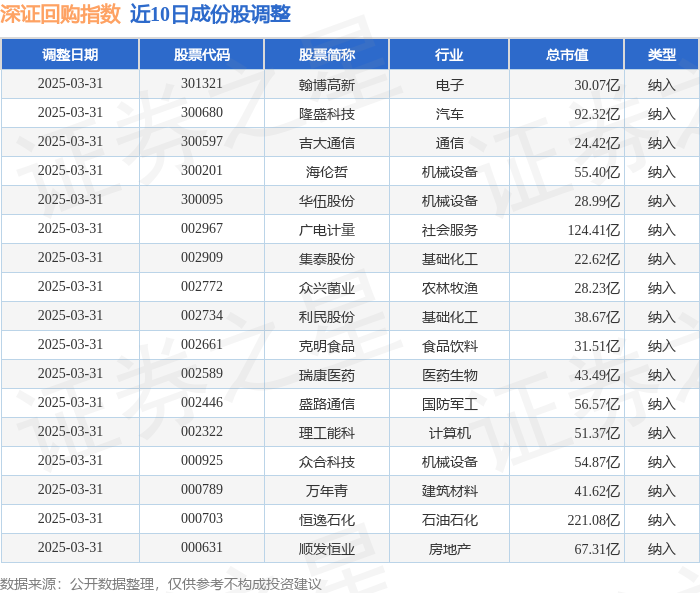Click stock code 002322
Image resolution: width=700 pixels, height=593 pixels.
click(202, 432)
